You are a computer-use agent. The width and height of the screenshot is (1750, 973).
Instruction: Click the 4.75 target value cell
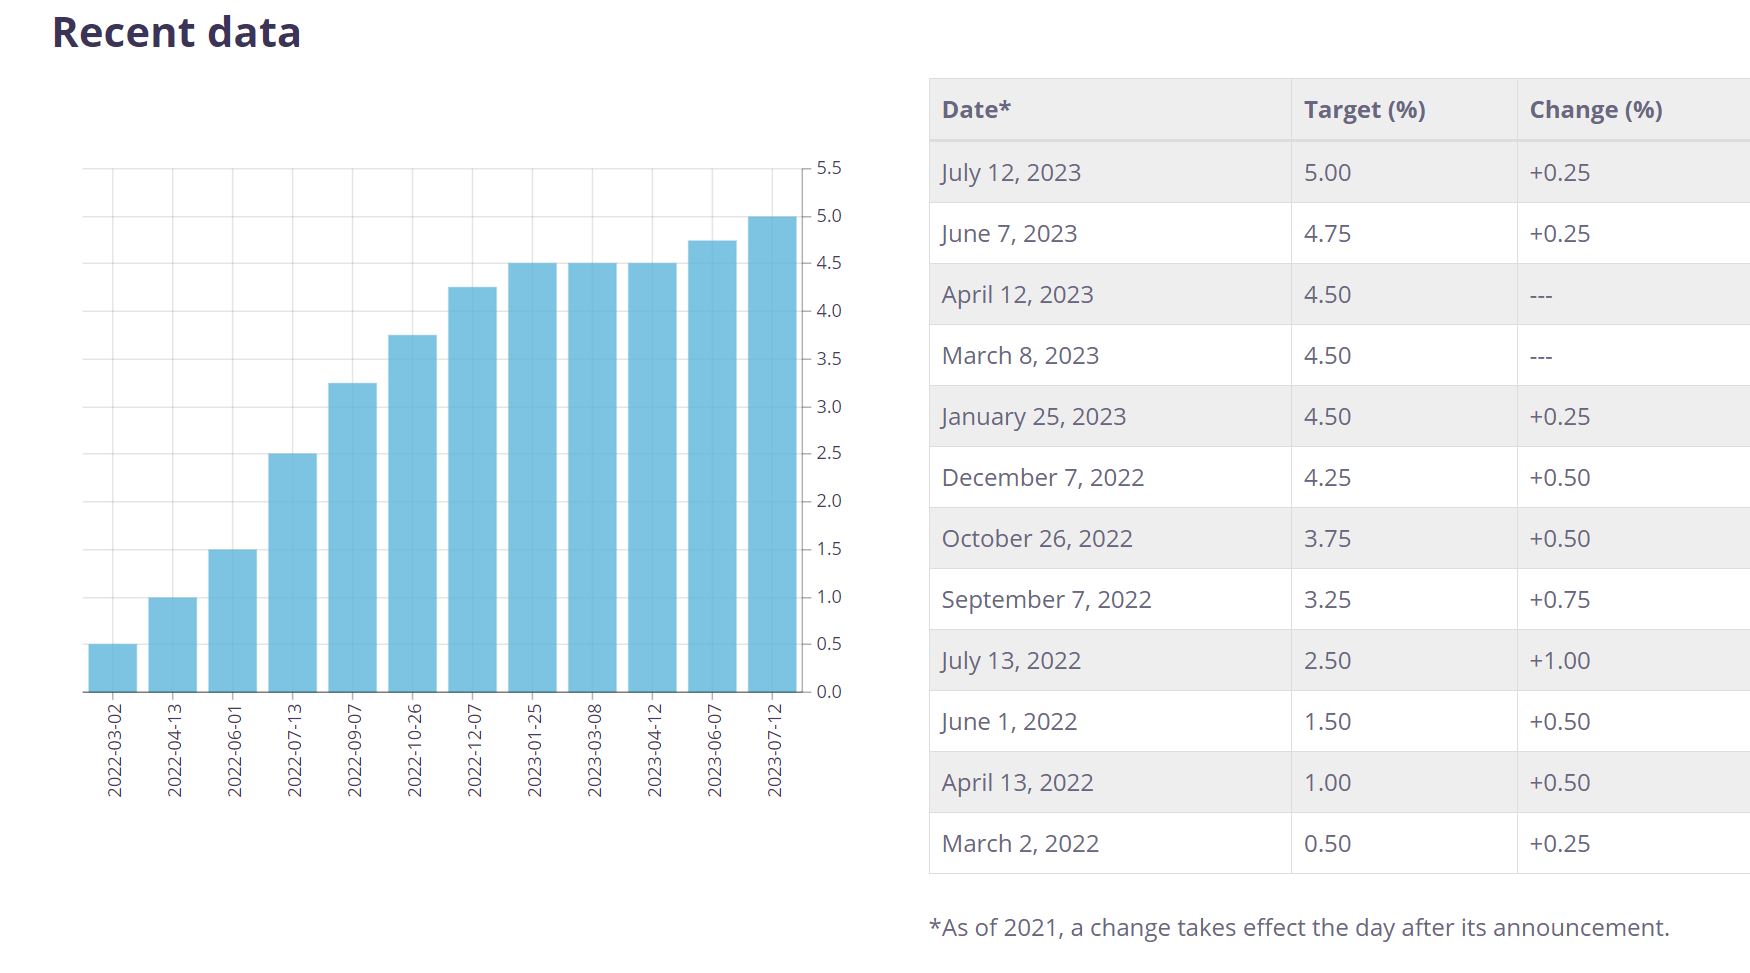(x=1404, y=233)
